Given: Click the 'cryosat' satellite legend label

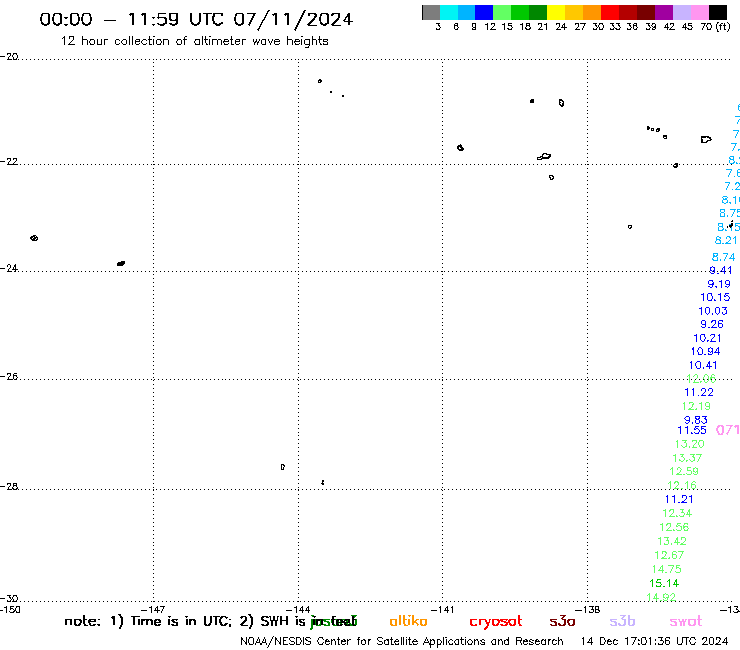Looking at the screenshot, I should point(496,622).
